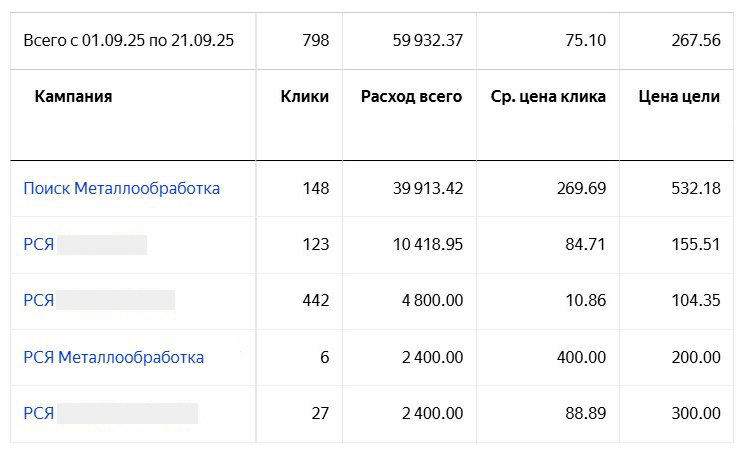
Task: Sort by the Расход всего column header
Action: [x=411, y=97]
